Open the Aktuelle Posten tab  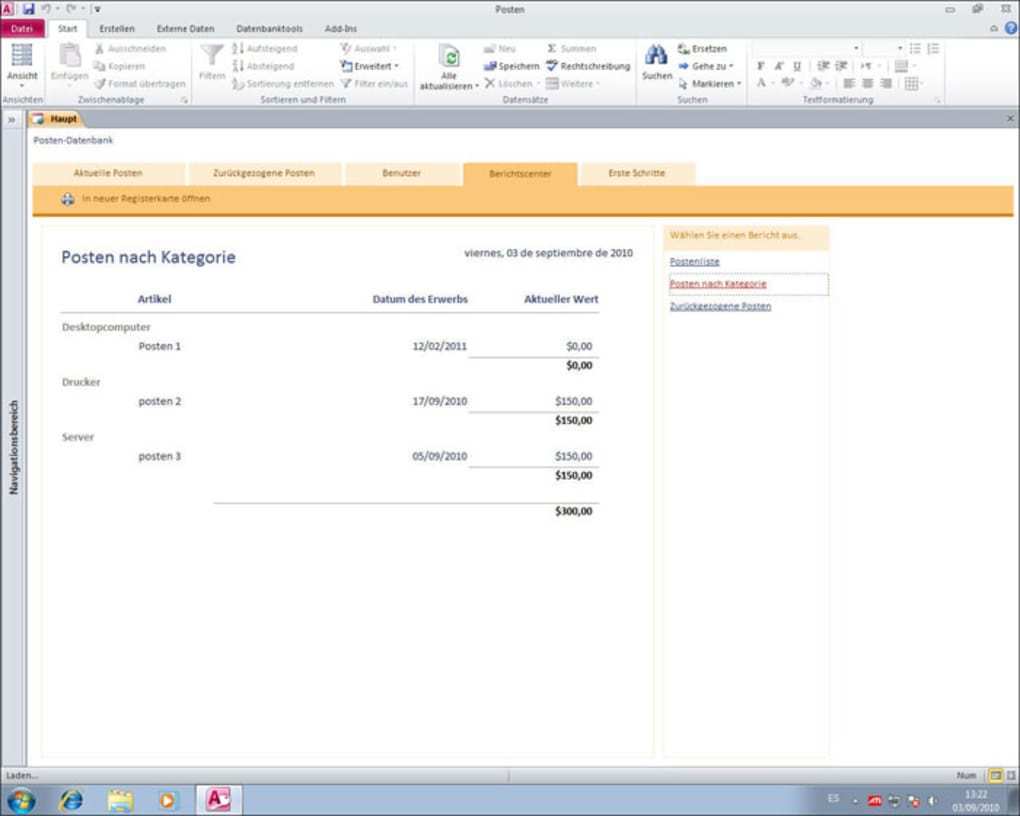click(108, 173)
